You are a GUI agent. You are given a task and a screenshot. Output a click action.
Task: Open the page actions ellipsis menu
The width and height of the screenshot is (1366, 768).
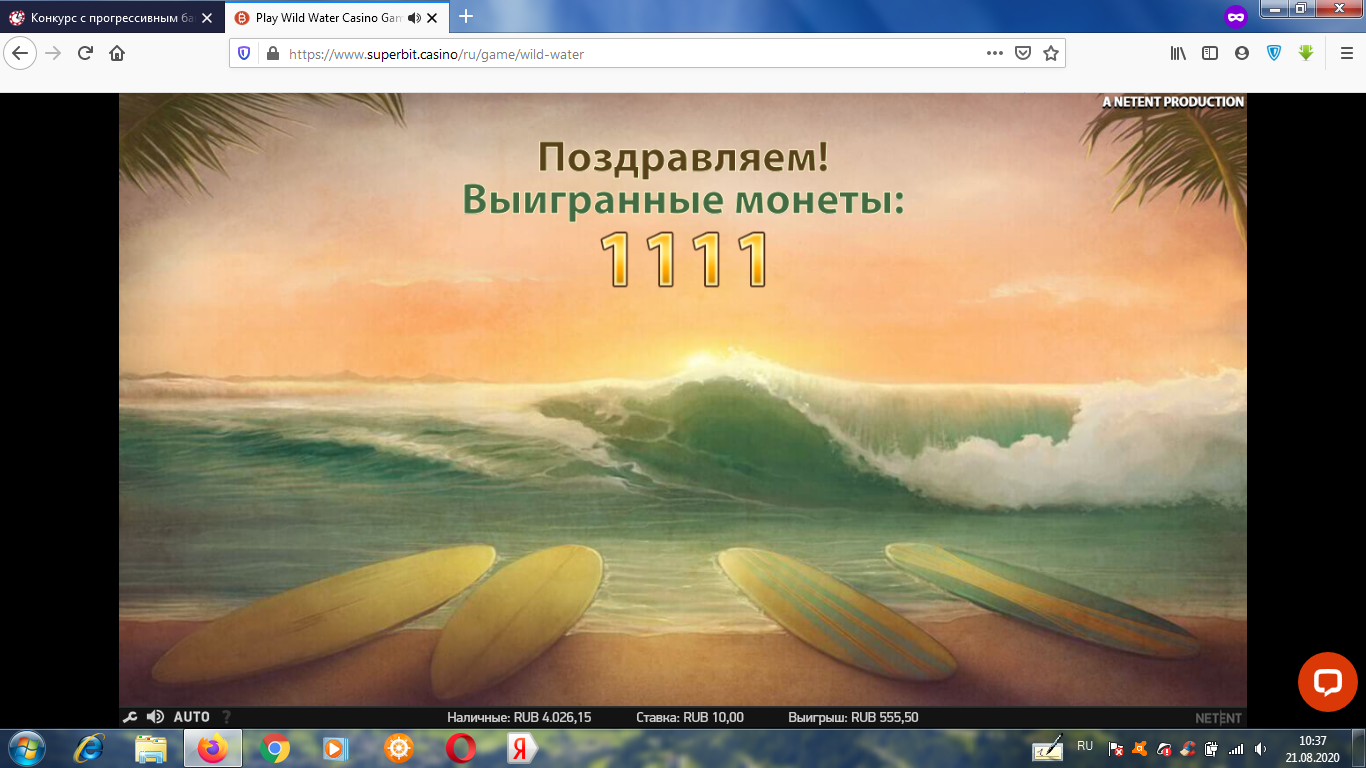(x=994, y=53)
